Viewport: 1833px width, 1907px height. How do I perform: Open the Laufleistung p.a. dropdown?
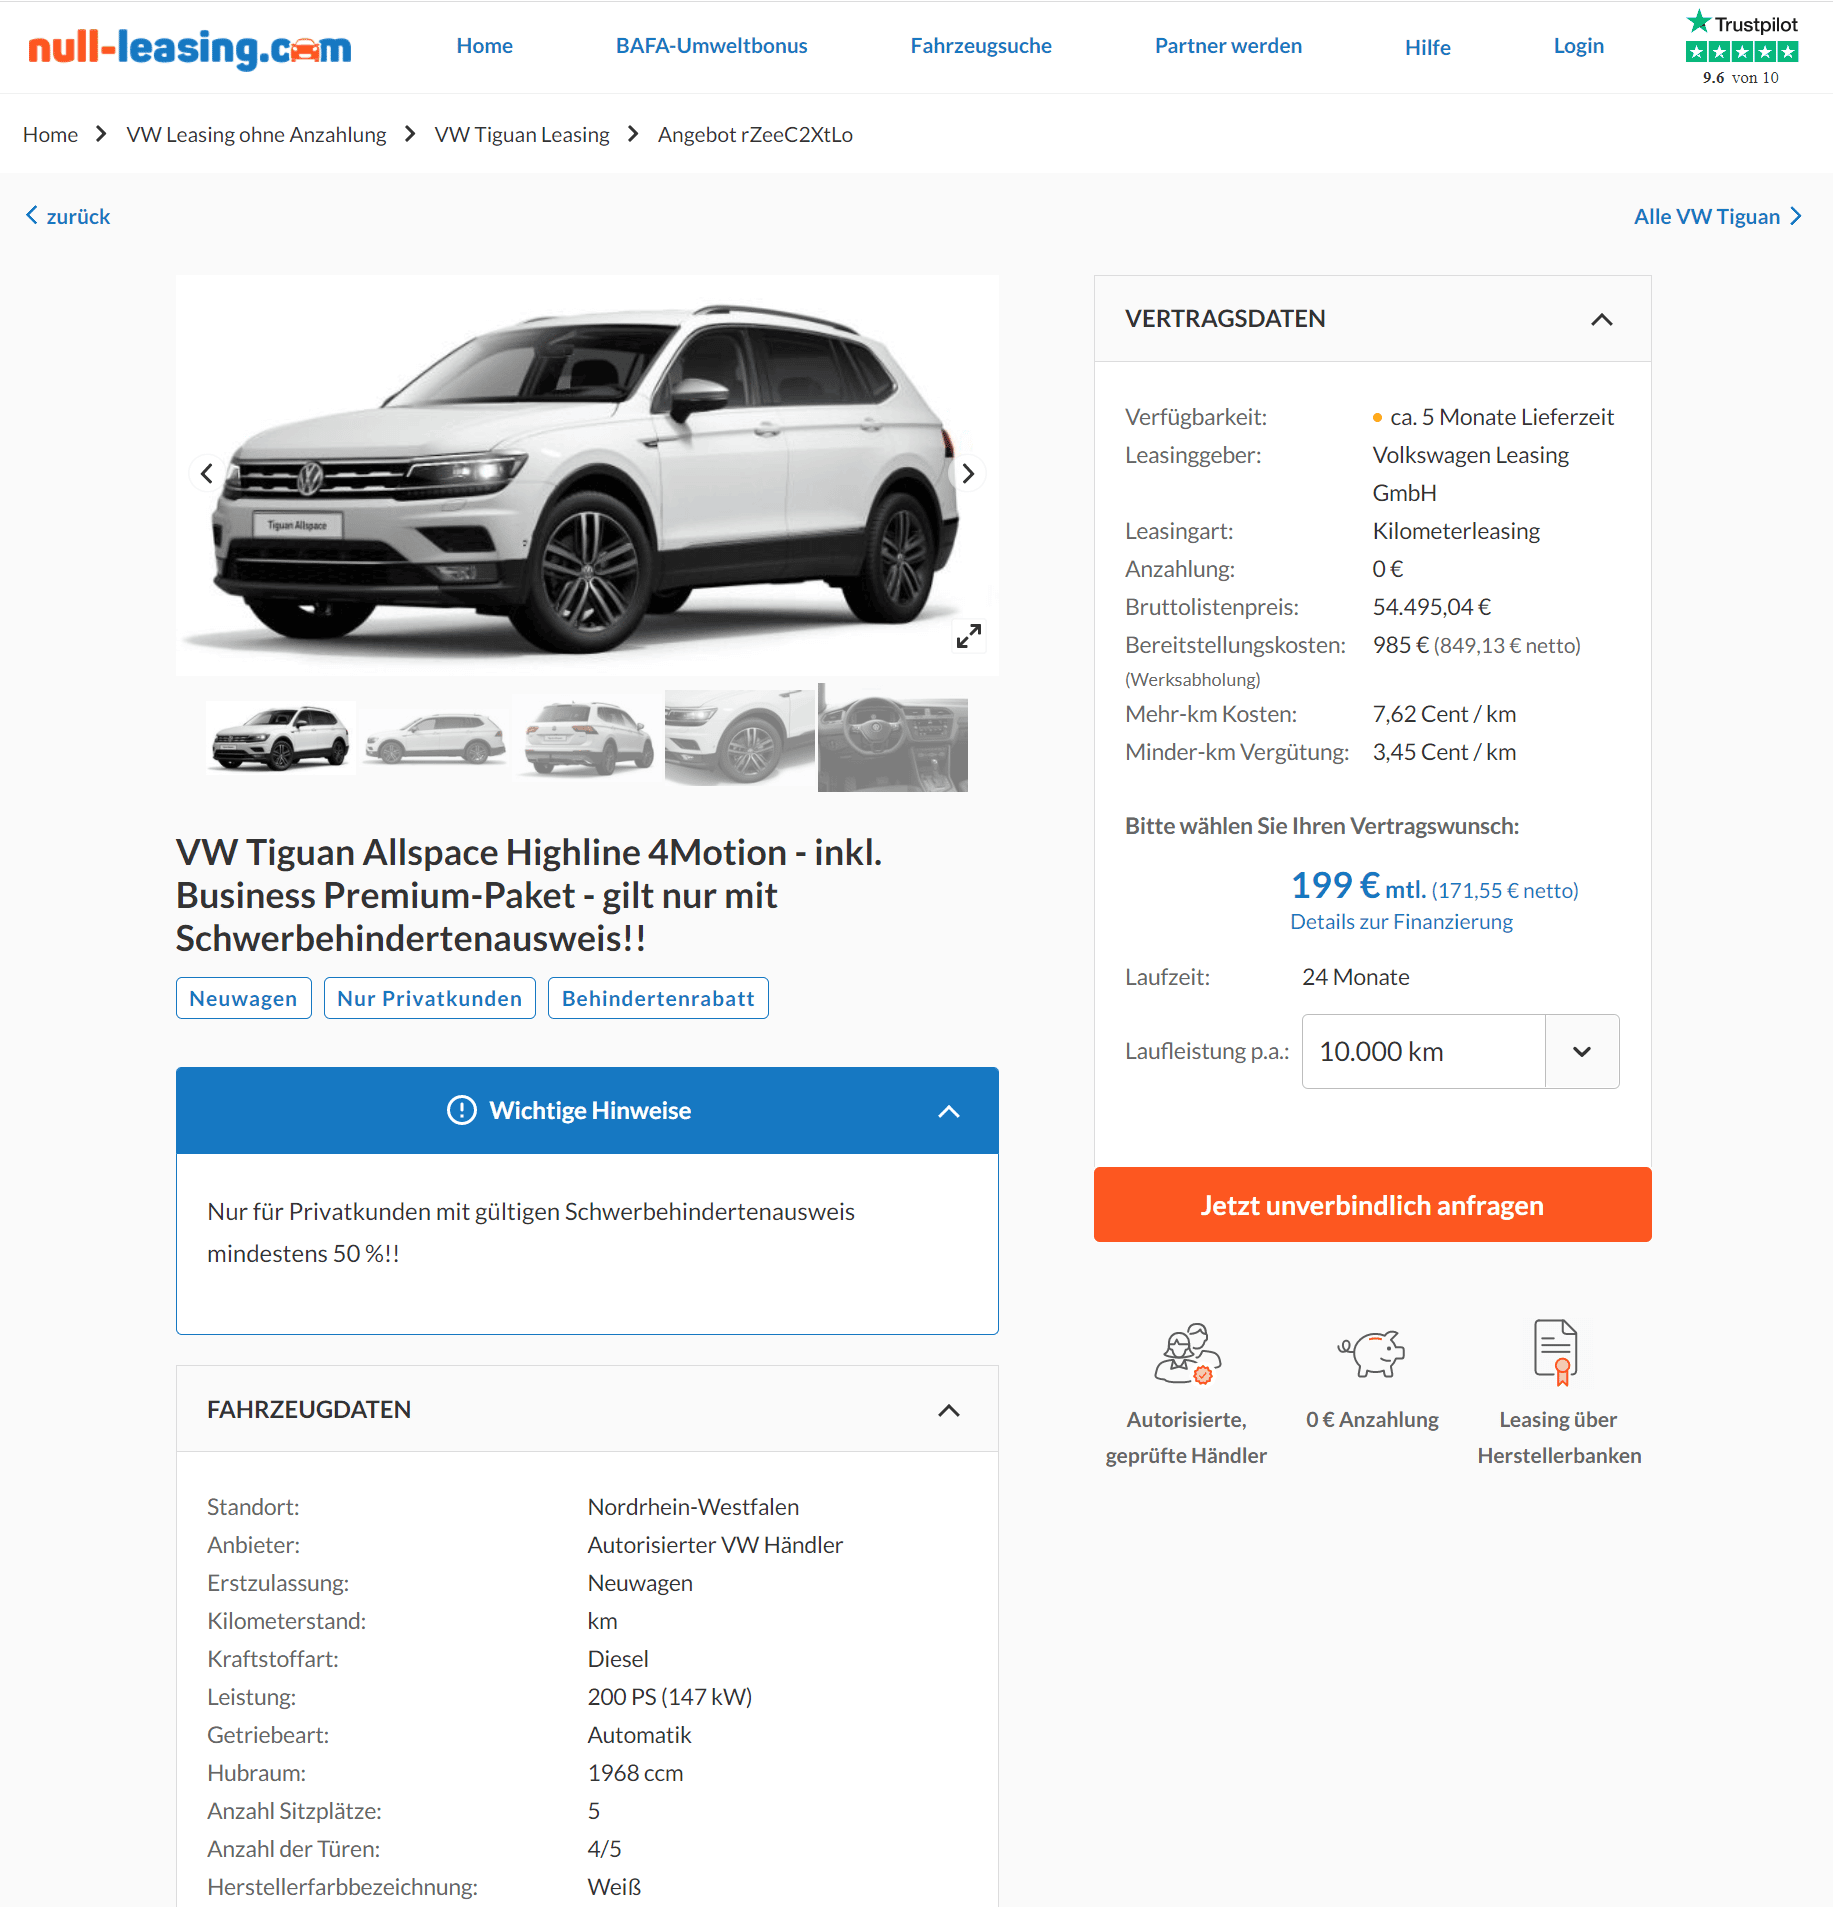tap(1460, 1051)
